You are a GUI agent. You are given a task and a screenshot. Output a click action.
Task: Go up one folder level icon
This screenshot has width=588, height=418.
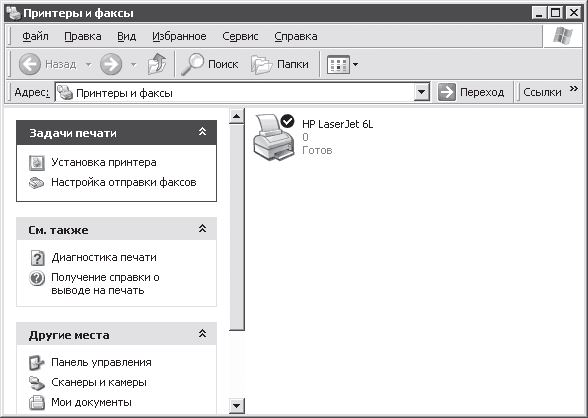157,64
